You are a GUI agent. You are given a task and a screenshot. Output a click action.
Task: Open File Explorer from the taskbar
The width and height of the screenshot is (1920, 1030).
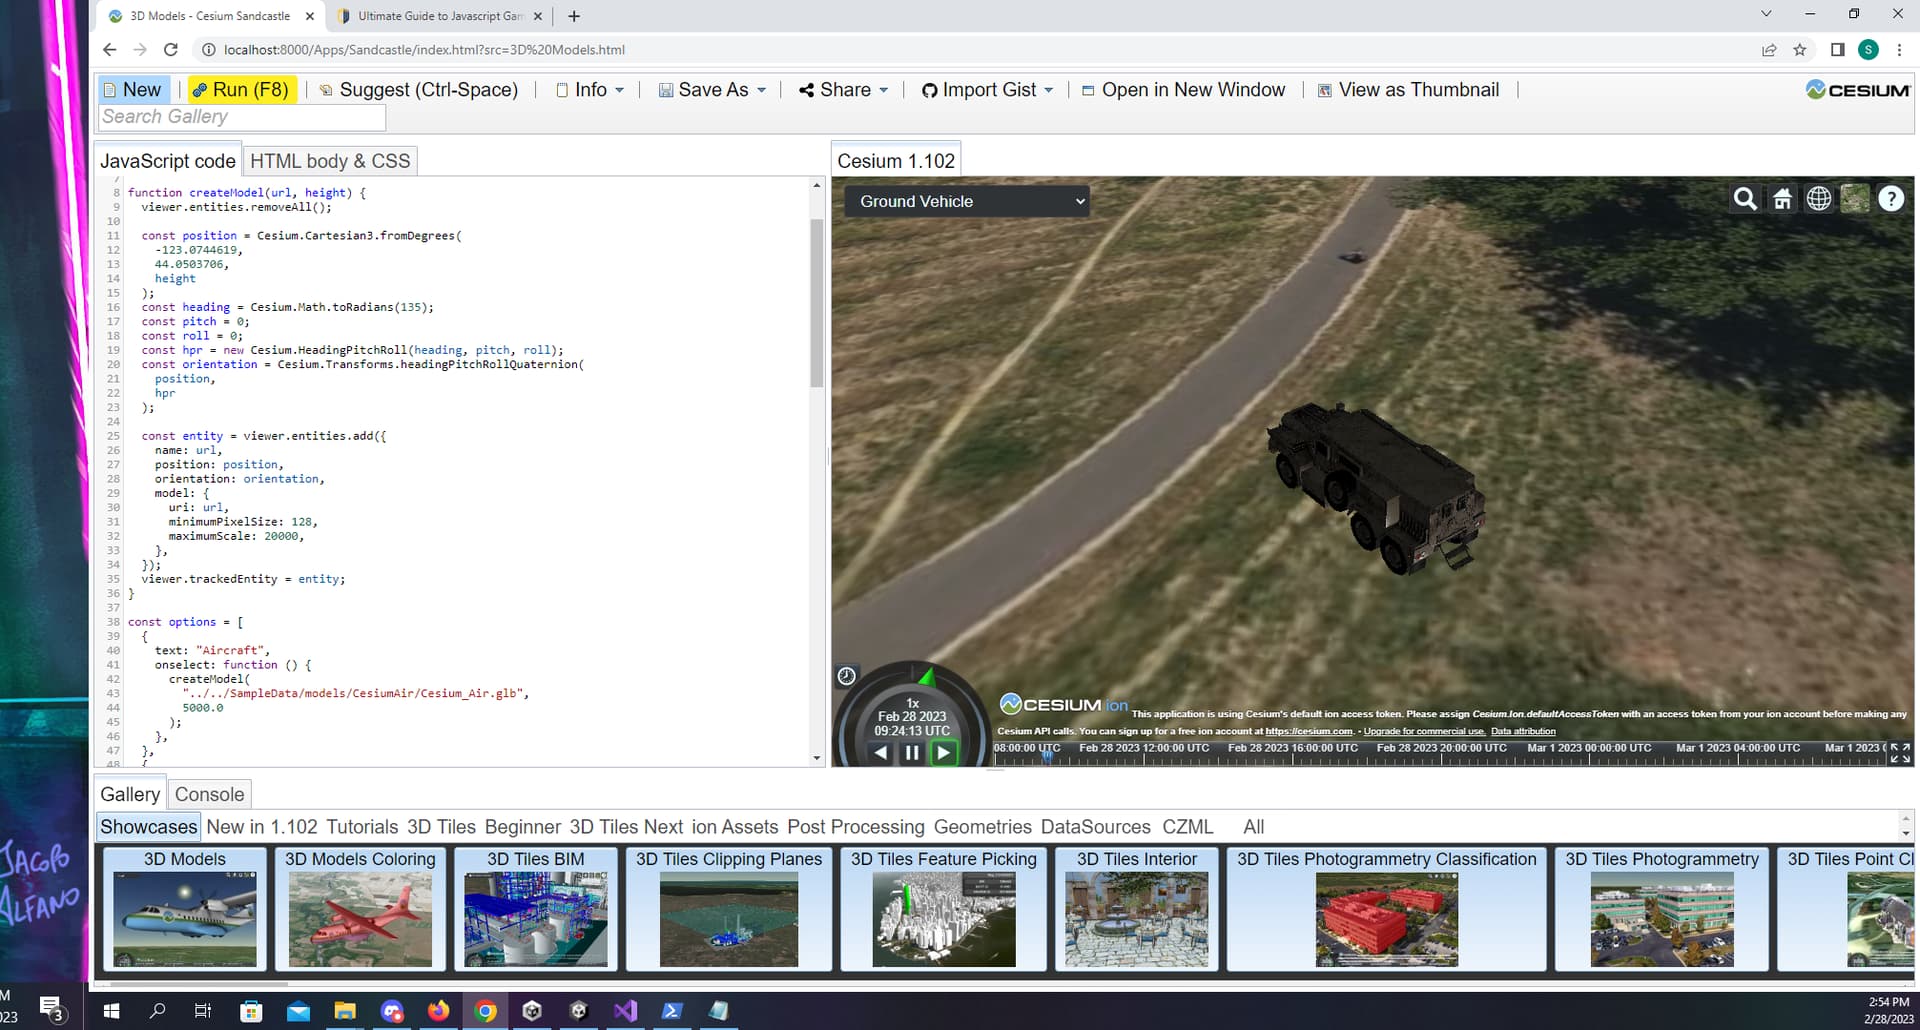click(x=345, y=1011)
